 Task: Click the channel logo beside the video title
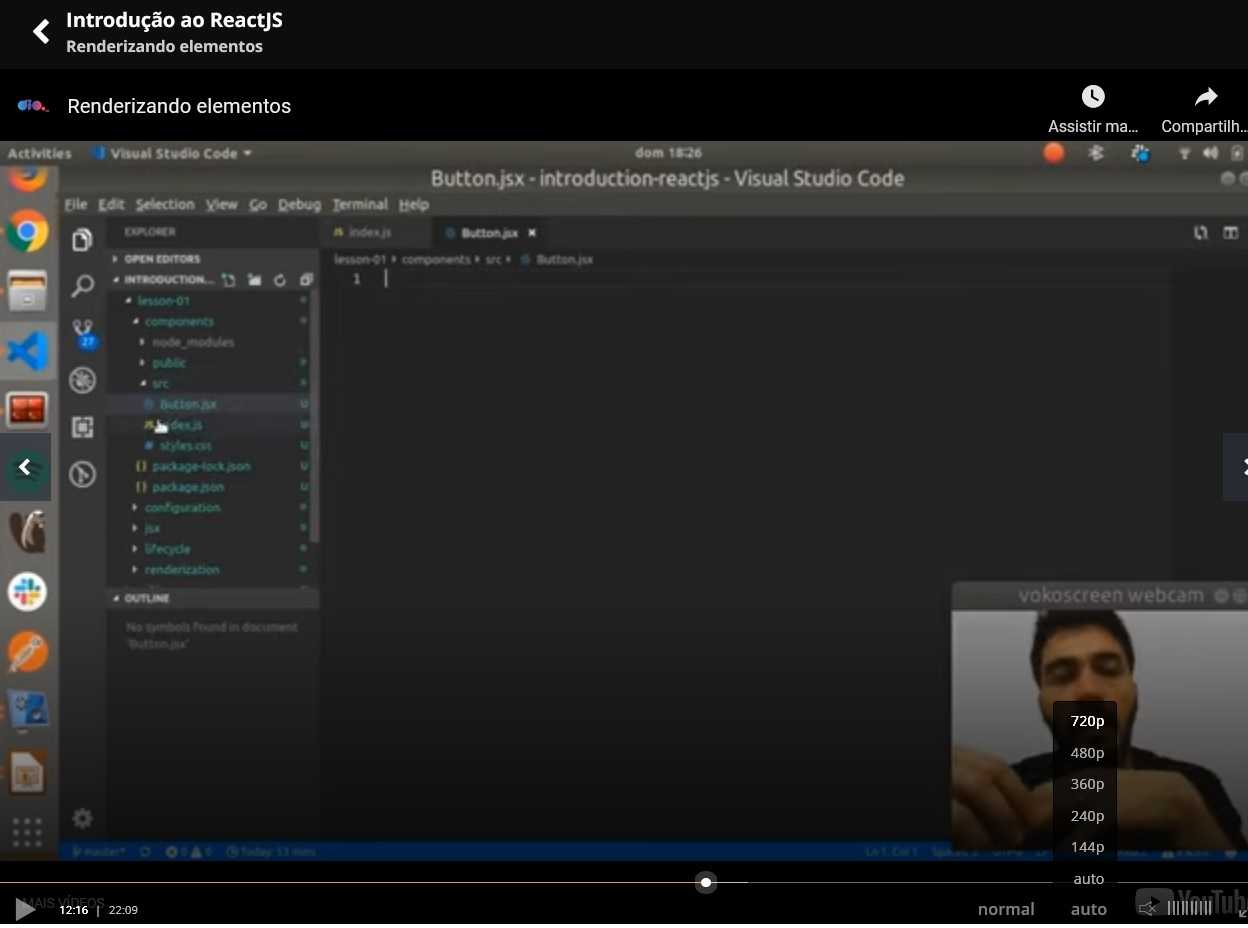[33, 106]
